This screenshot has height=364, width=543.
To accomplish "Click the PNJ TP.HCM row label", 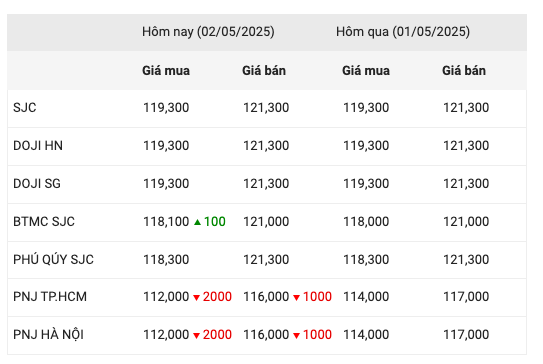I will point(50,296).
